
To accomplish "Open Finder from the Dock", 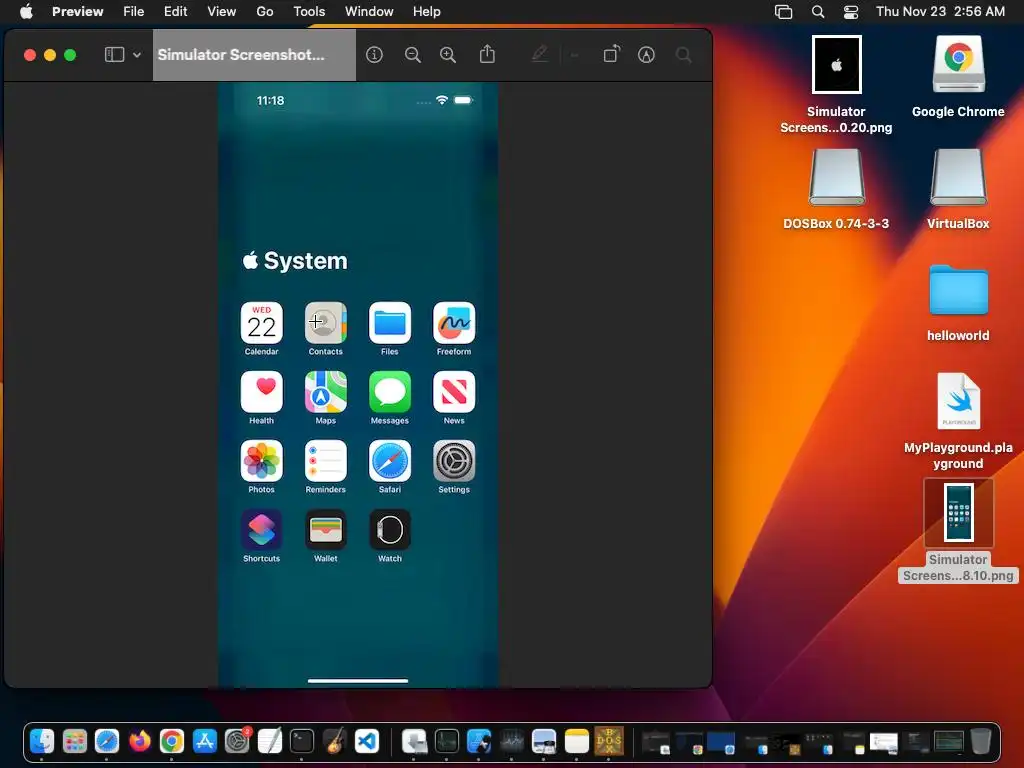I will 42,741.
